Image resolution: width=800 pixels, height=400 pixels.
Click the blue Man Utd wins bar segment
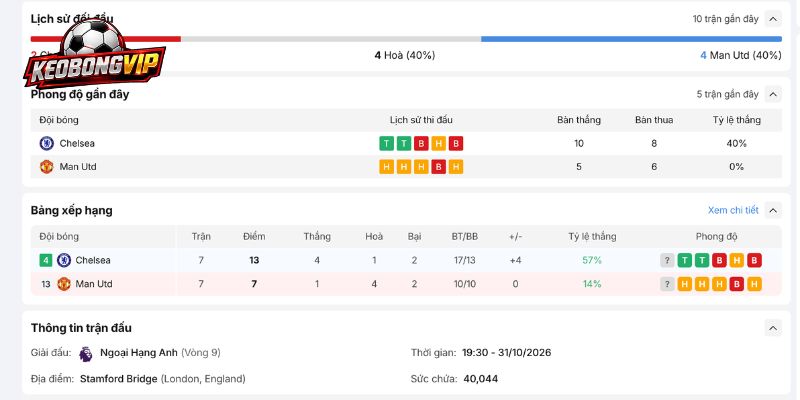point(631,39)
